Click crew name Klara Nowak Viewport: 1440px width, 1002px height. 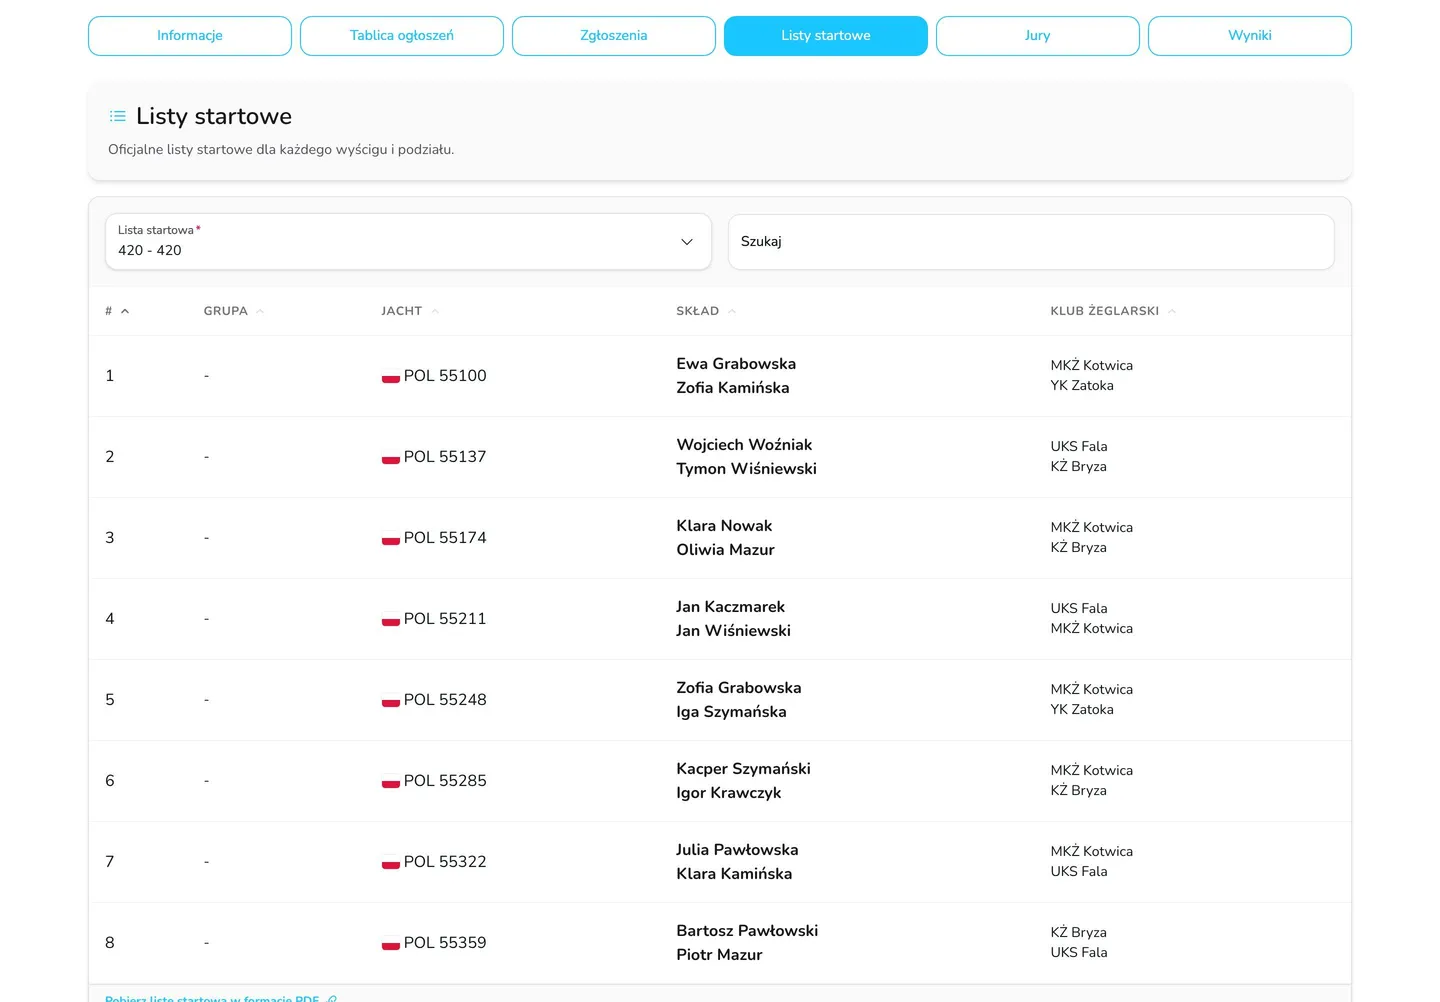(x=724, y=526)
